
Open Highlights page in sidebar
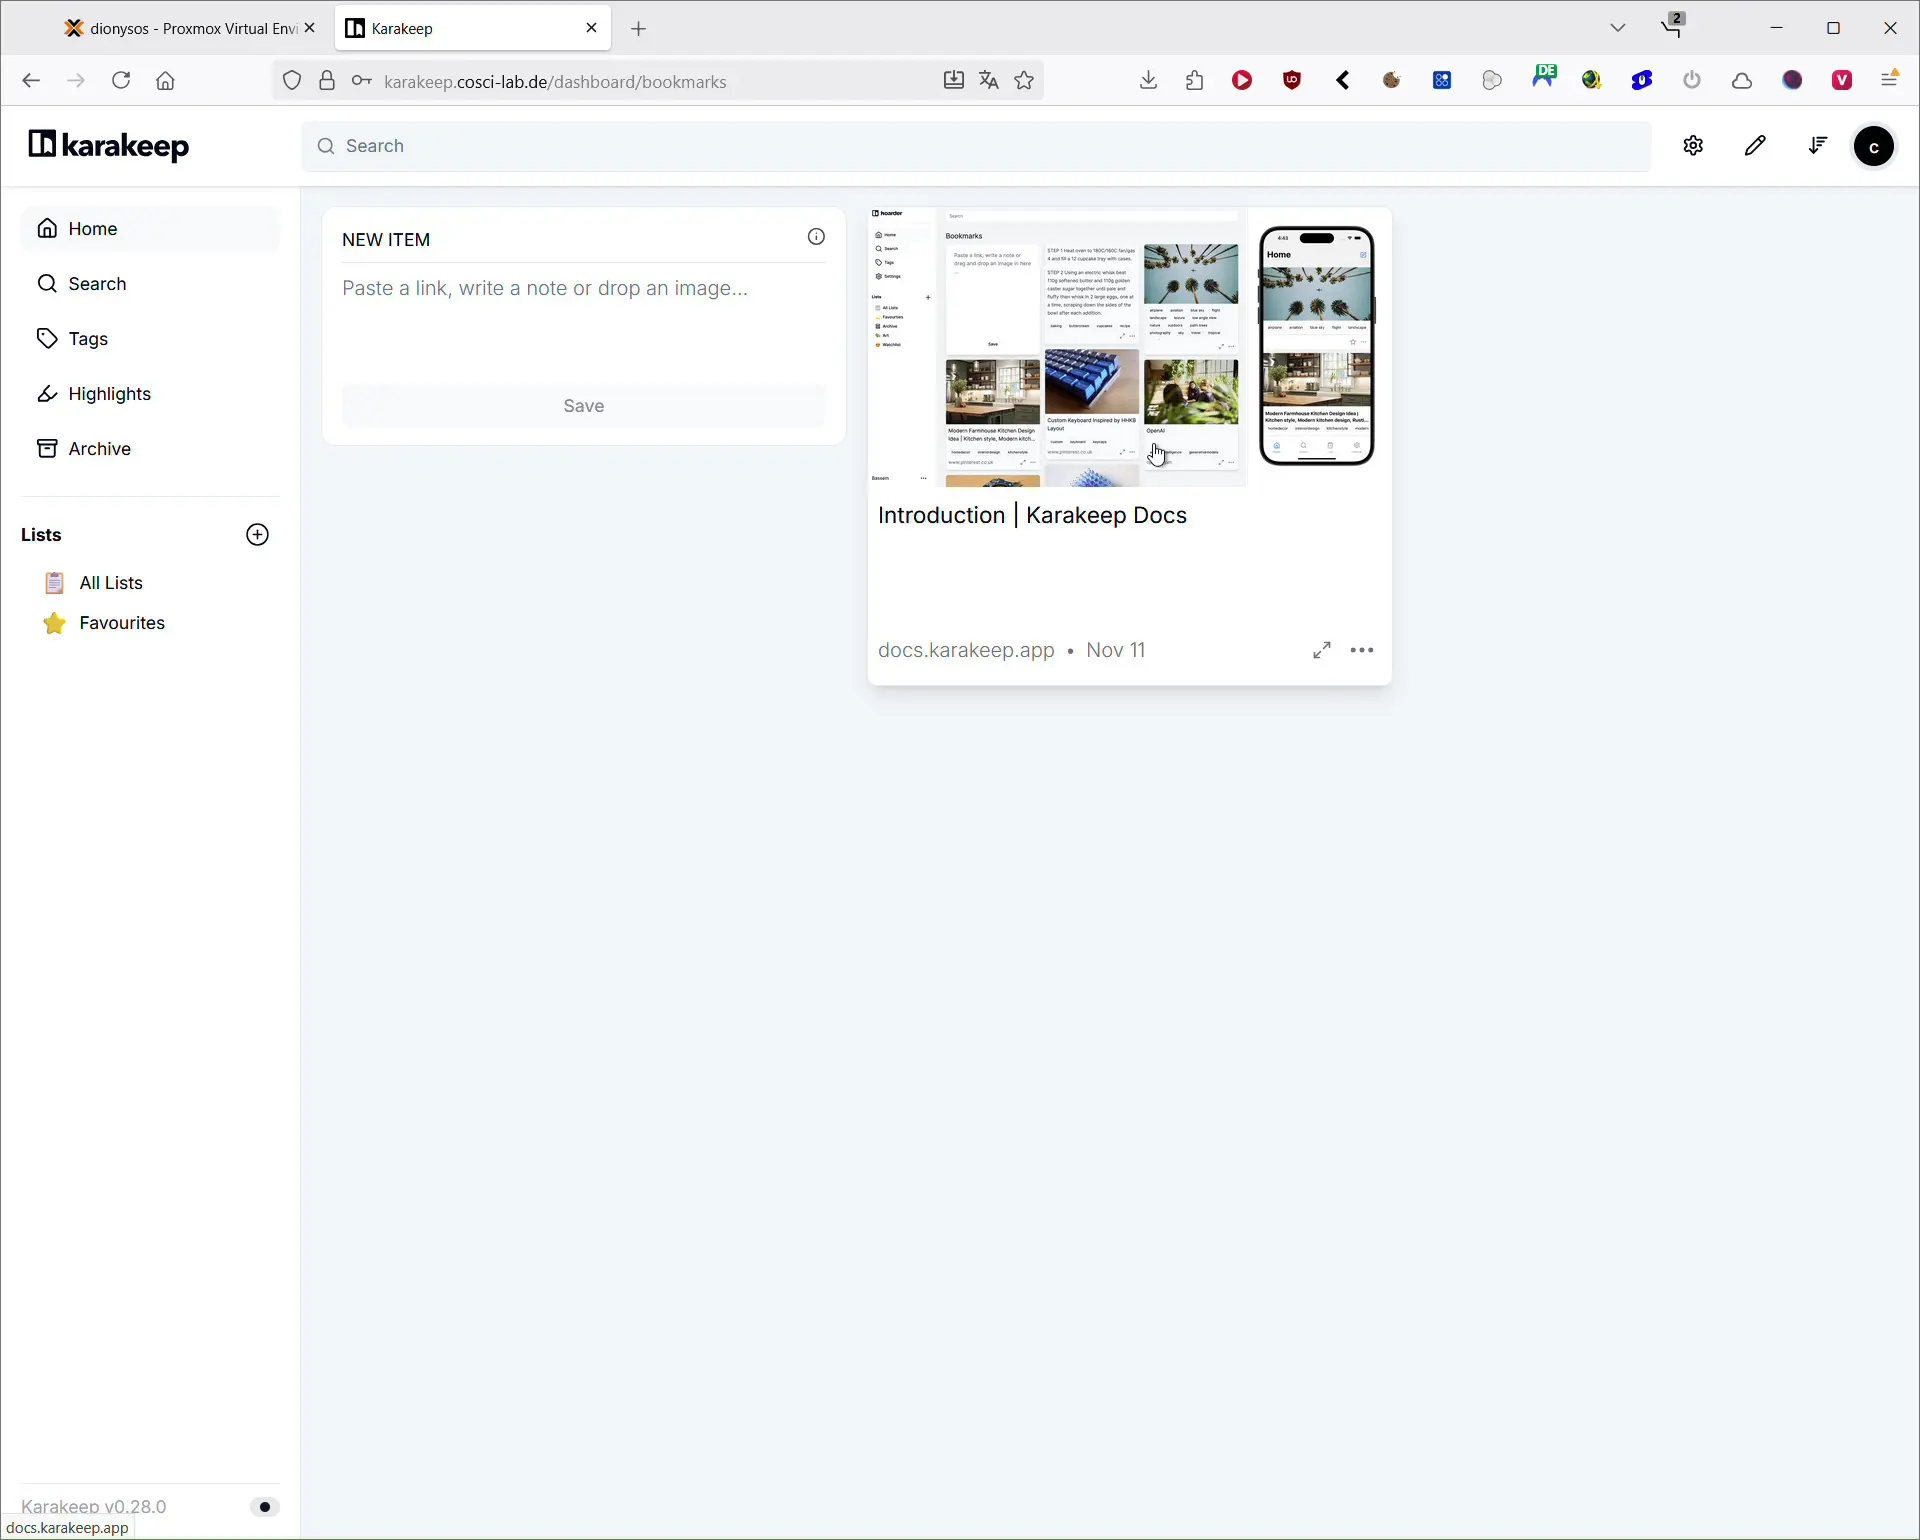point(109,394)
